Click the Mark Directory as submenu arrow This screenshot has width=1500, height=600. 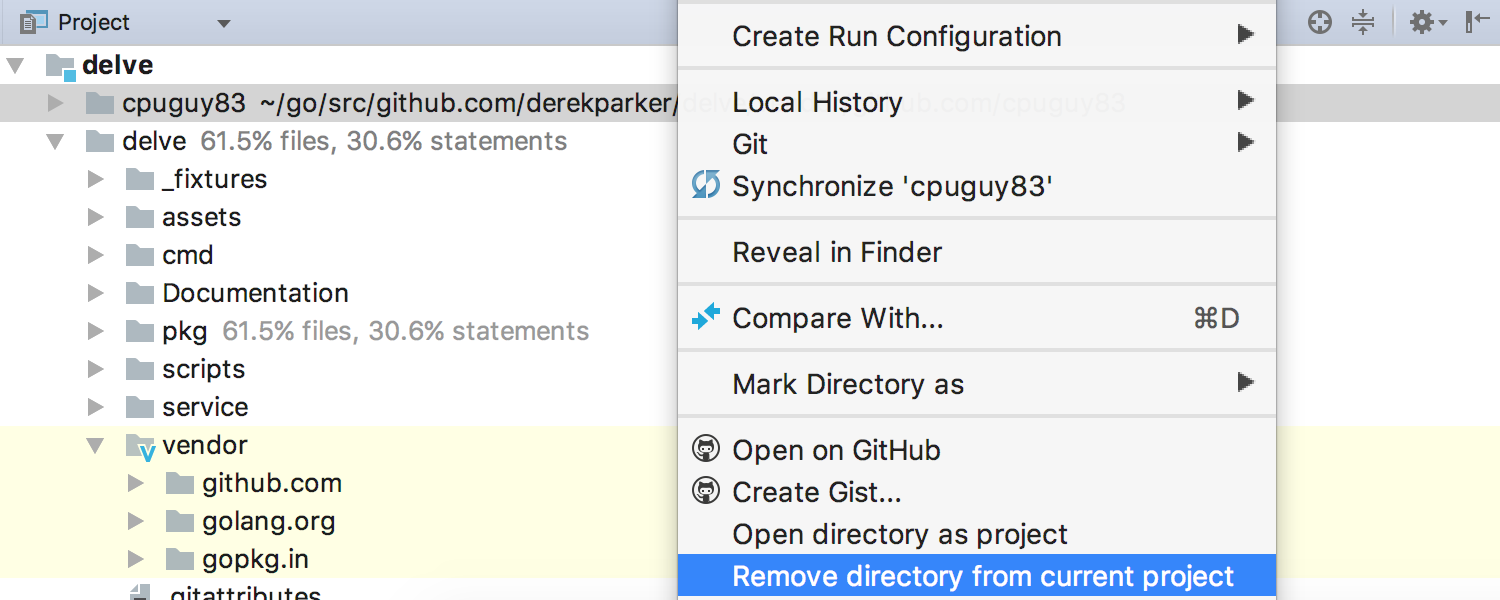tap(1245, 382)
